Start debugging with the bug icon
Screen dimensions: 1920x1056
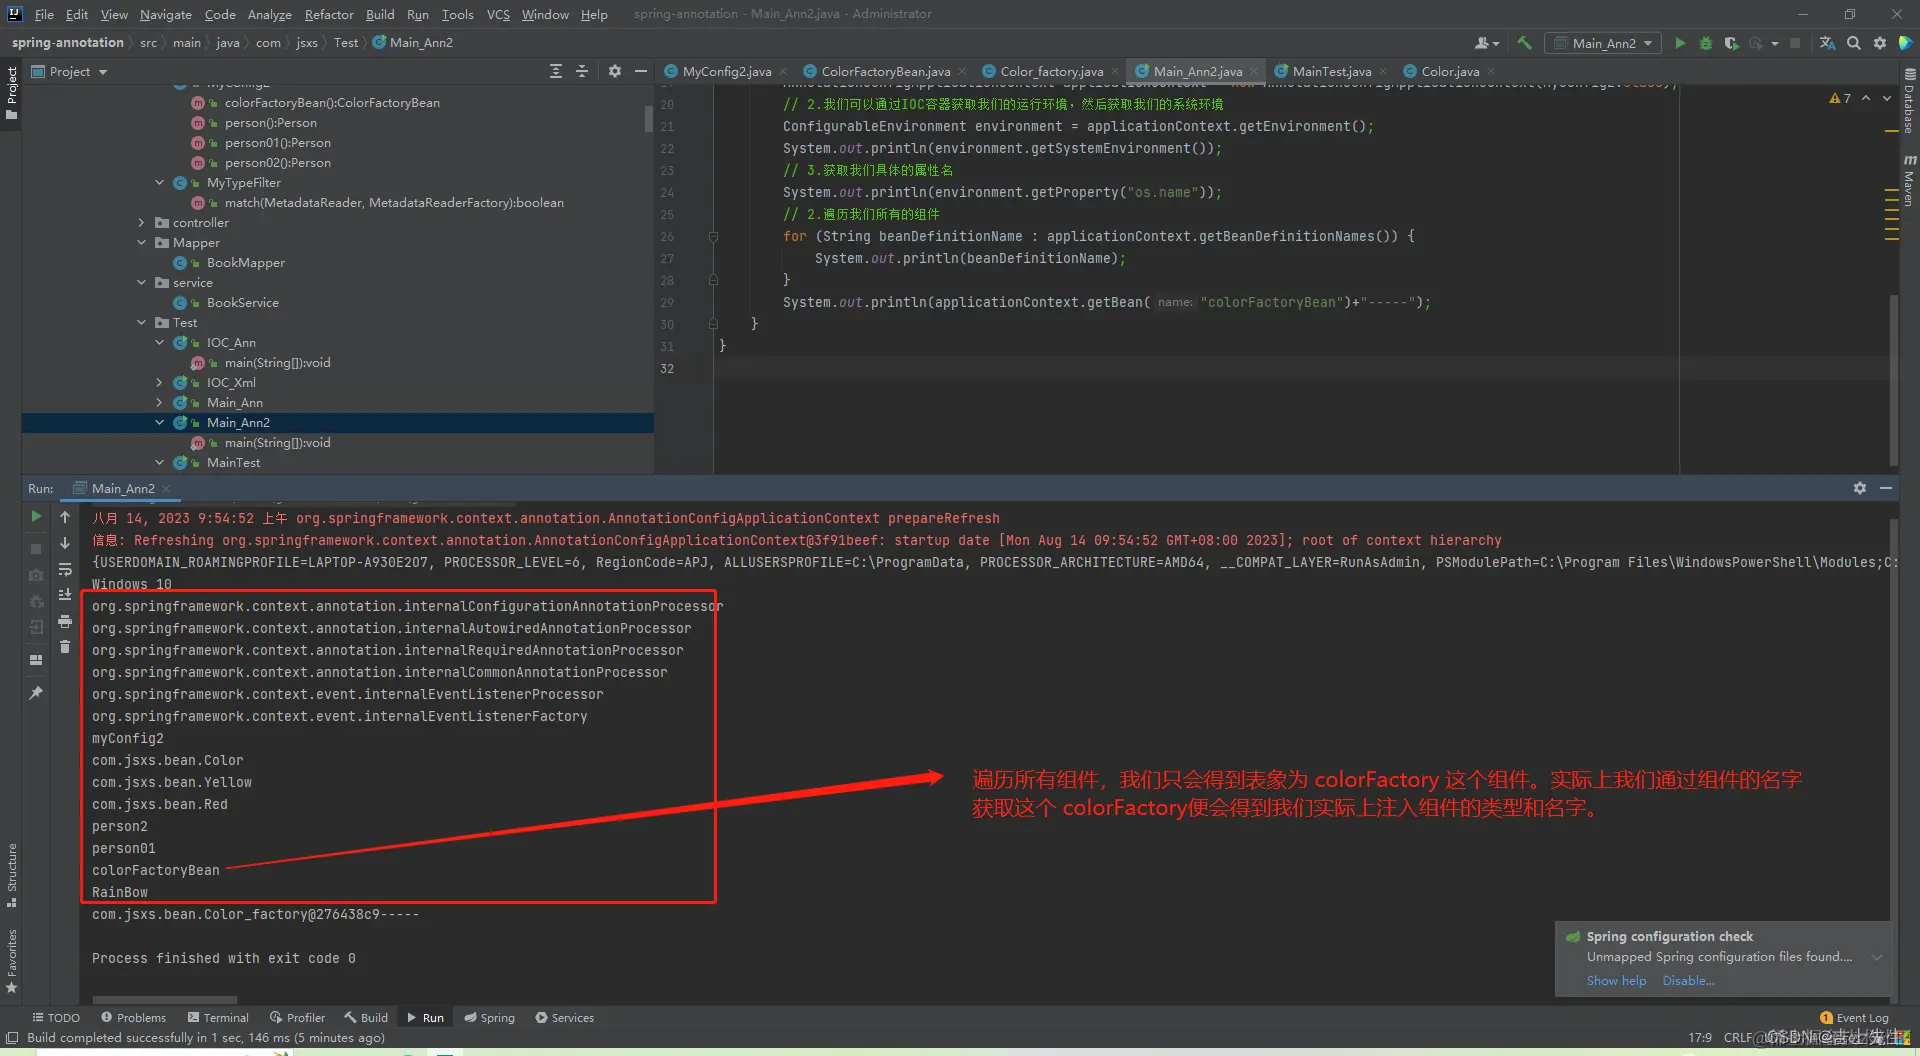1706,43
